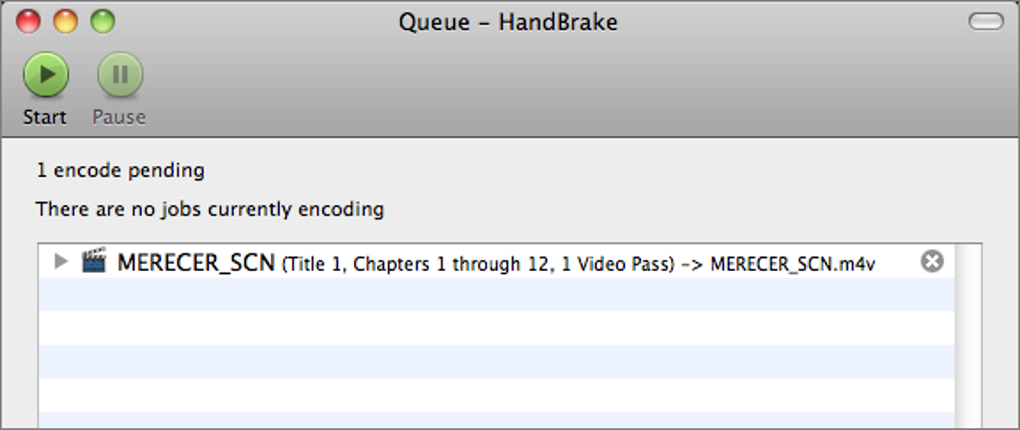Zoom the Queue window with the green button
Image resolution: width=1020 pixels, height=430 pixels.
[102, 21]
